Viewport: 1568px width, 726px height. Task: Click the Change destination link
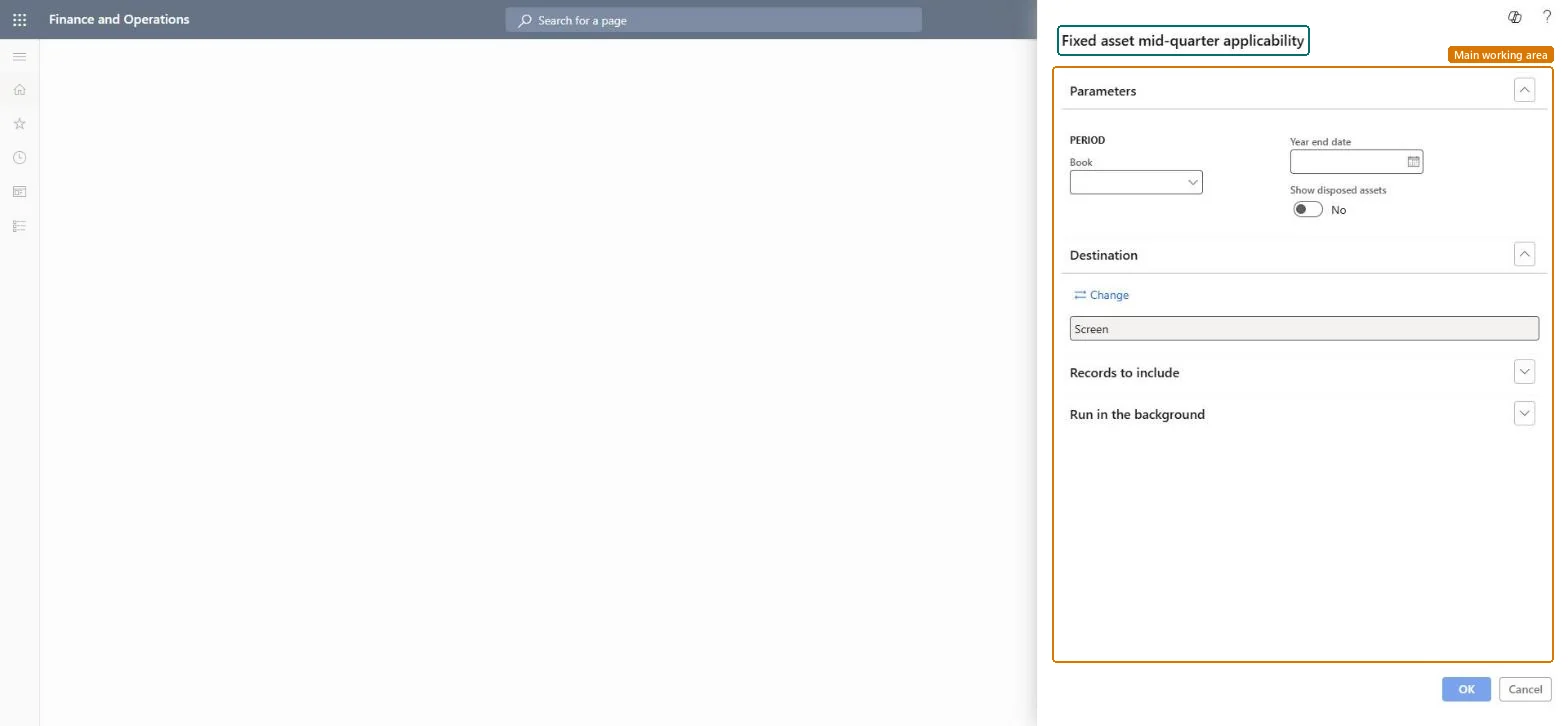coord(1101,295)
